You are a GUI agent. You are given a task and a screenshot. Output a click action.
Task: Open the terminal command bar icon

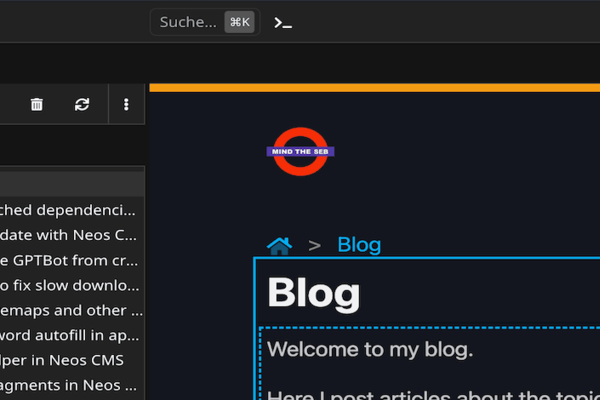tap(283, 23)
